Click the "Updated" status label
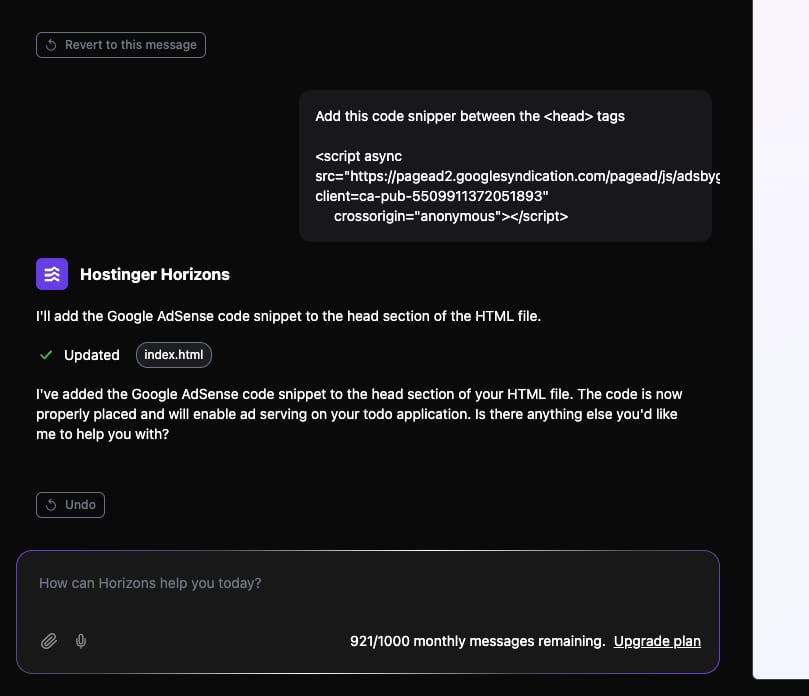 tap(91, 355)
